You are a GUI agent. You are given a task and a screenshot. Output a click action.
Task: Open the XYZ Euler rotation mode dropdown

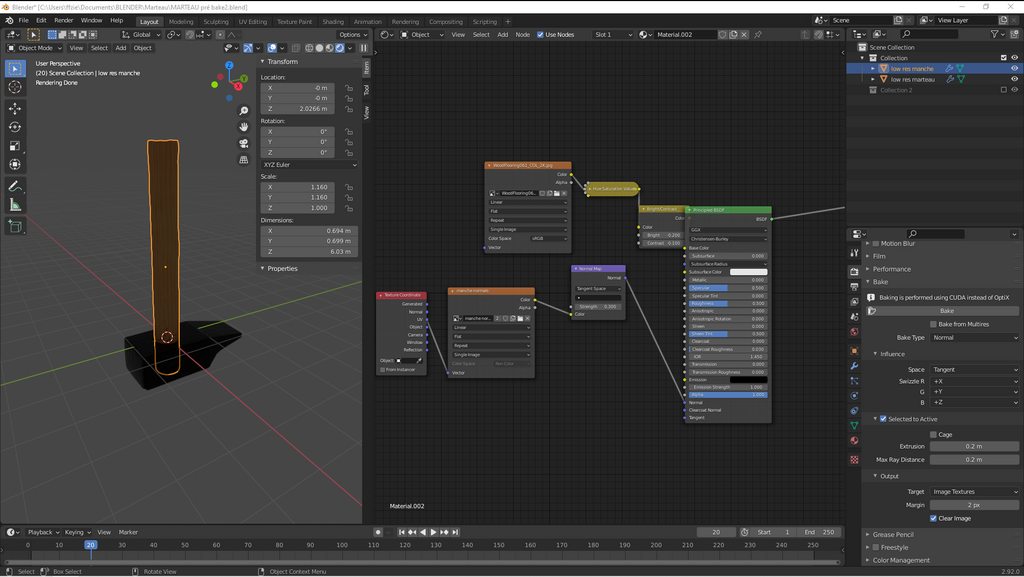click(309, 164)
